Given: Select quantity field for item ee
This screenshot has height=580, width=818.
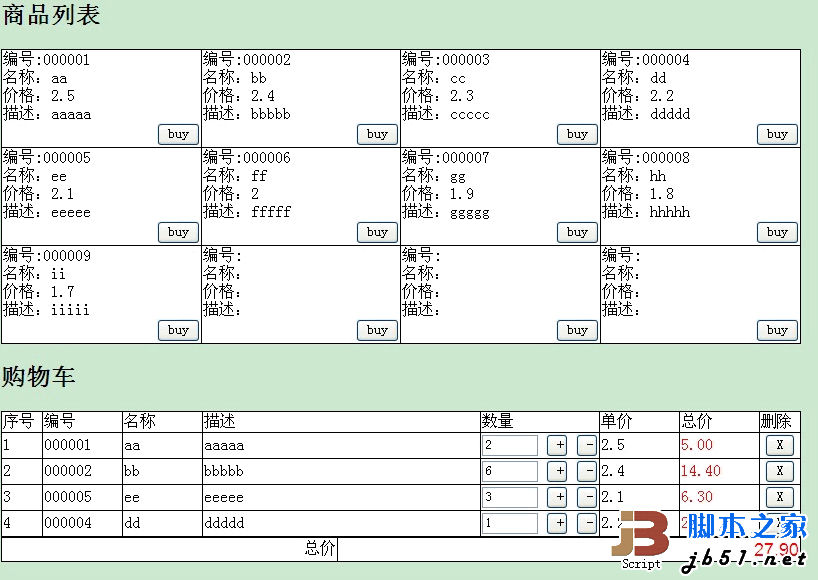Looking at the screenshot, I should click(510, 497).
